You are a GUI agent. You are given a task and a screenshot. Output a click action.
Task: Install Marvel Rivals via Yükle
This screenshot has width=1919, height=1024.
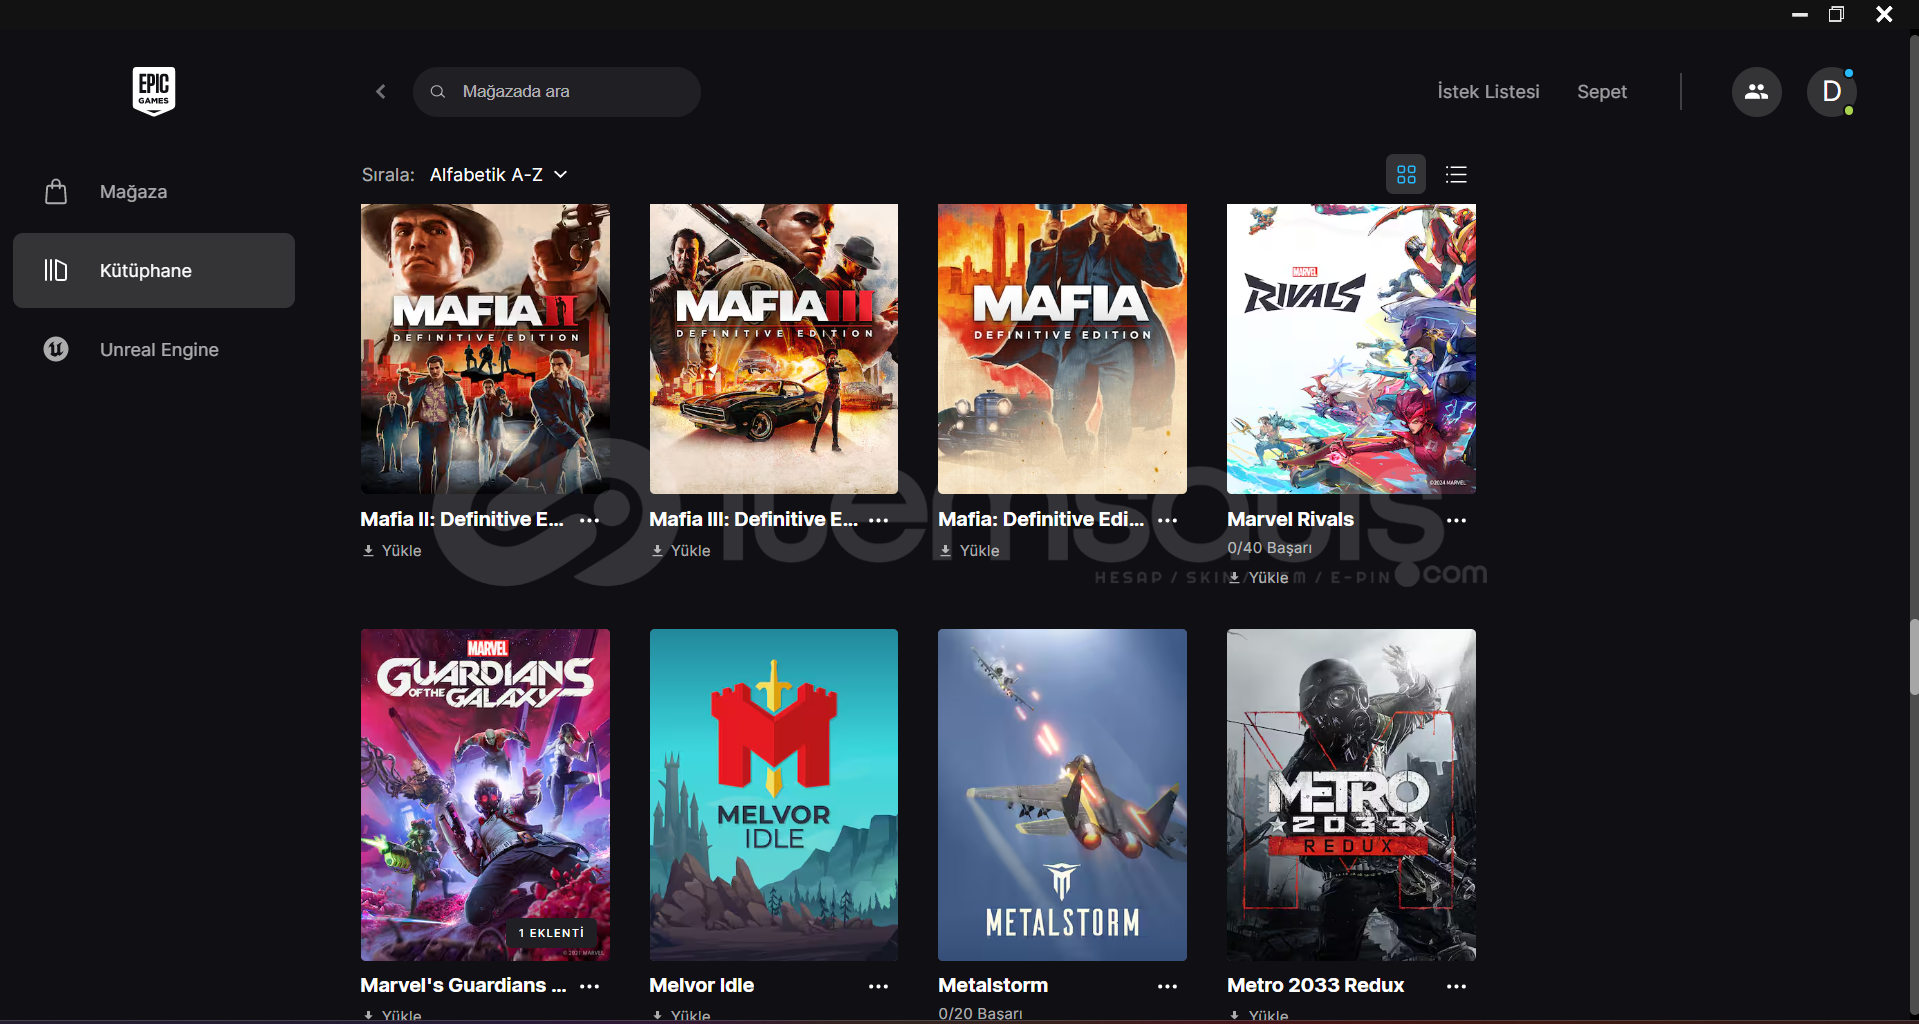[1258, 578]
